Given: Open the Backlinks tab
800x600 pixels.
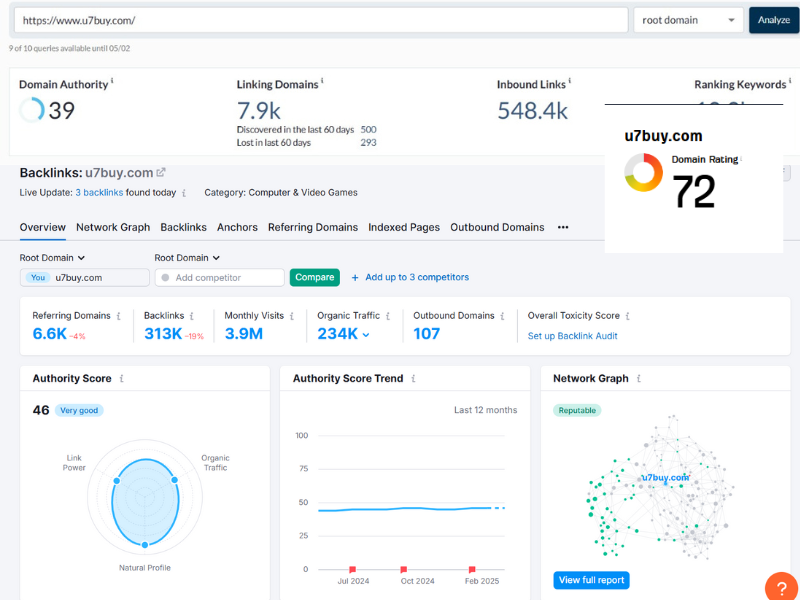Looking at the screenshot, I should (x=184, y=227).
